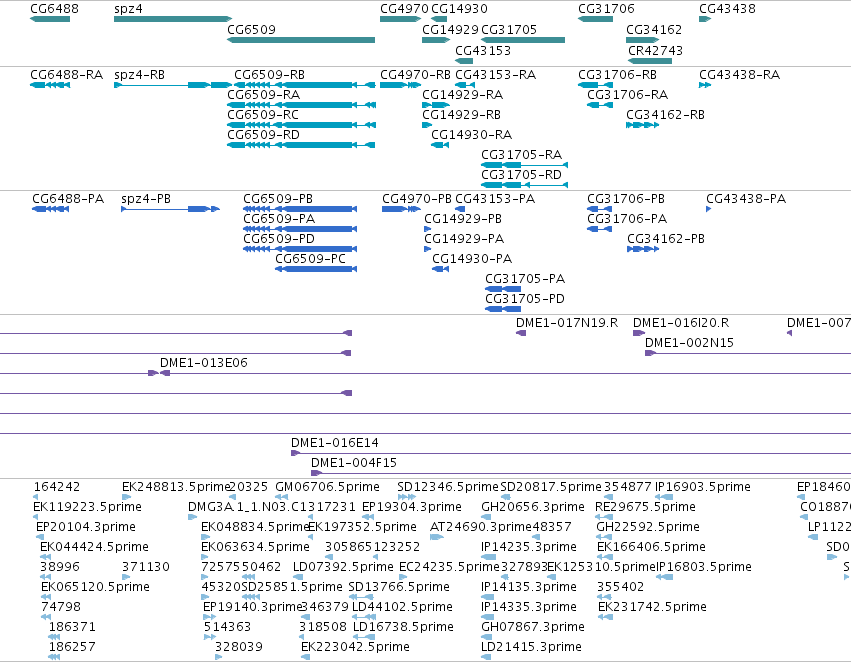Image resolution: width=851 pixels, height=662 pixels.
Task: Select the IP14235.3prime EST marker
Action: click(x=488, y=557)
